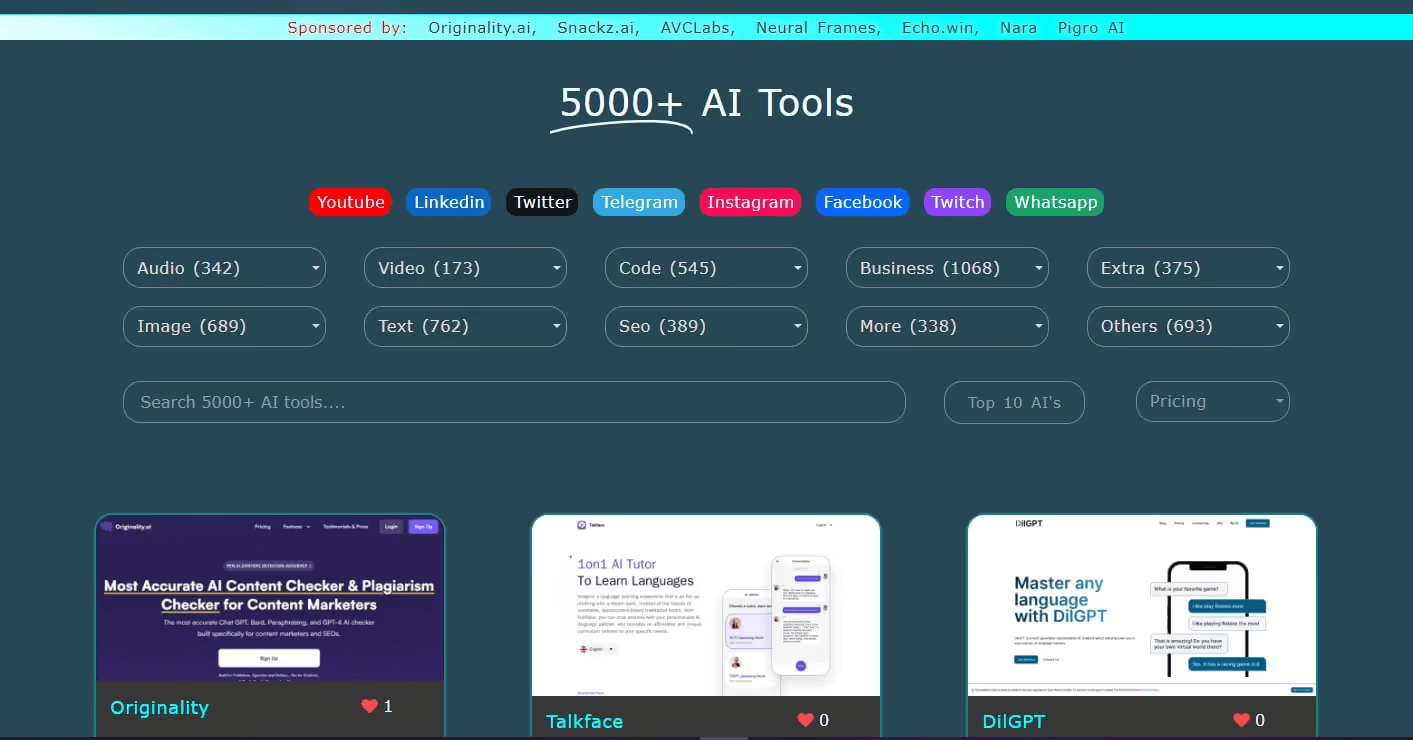Open the Whatsapp group button

(x=1054, y=201)
